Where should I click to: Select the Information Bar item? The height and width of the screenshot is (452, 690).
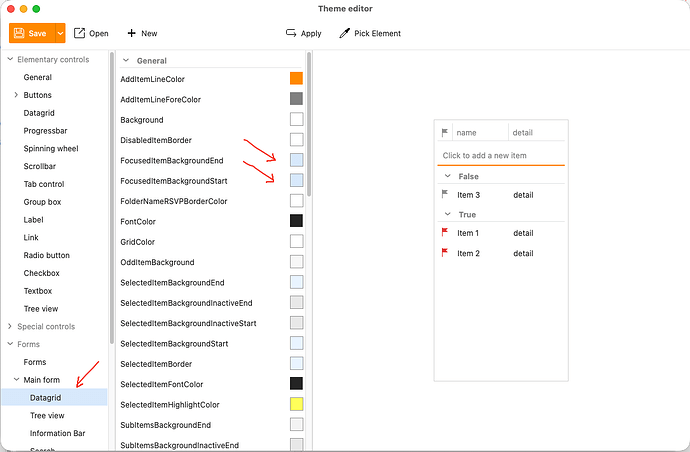(58, 433)
